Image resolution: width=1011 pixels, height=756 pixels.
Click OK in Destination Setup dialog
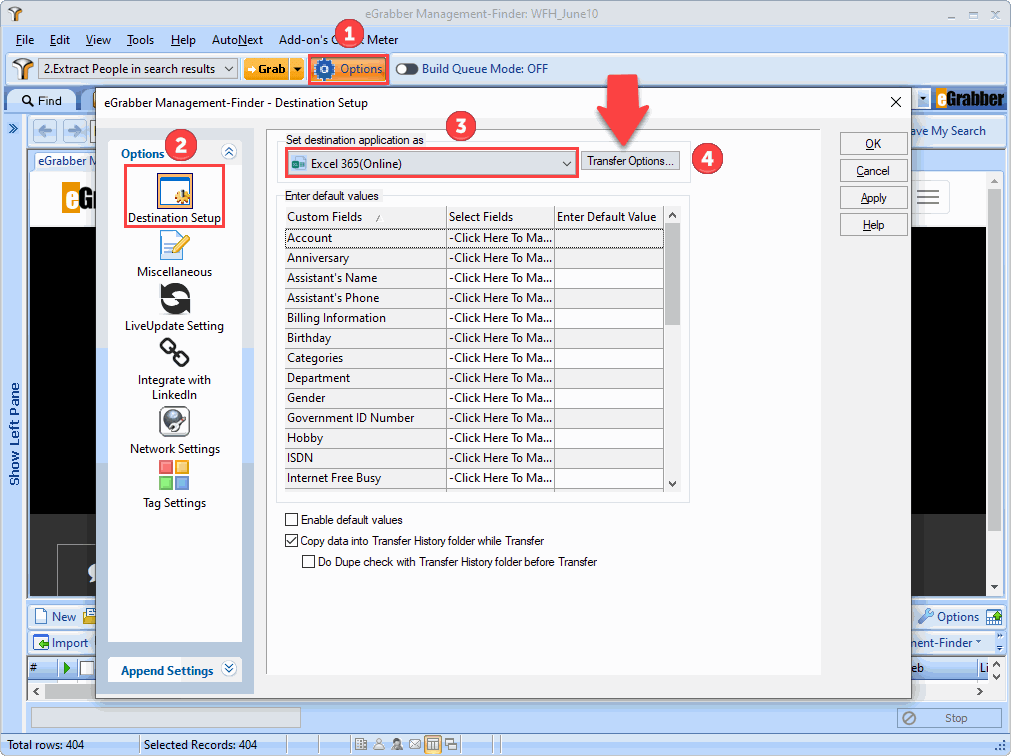click(873, 144)
